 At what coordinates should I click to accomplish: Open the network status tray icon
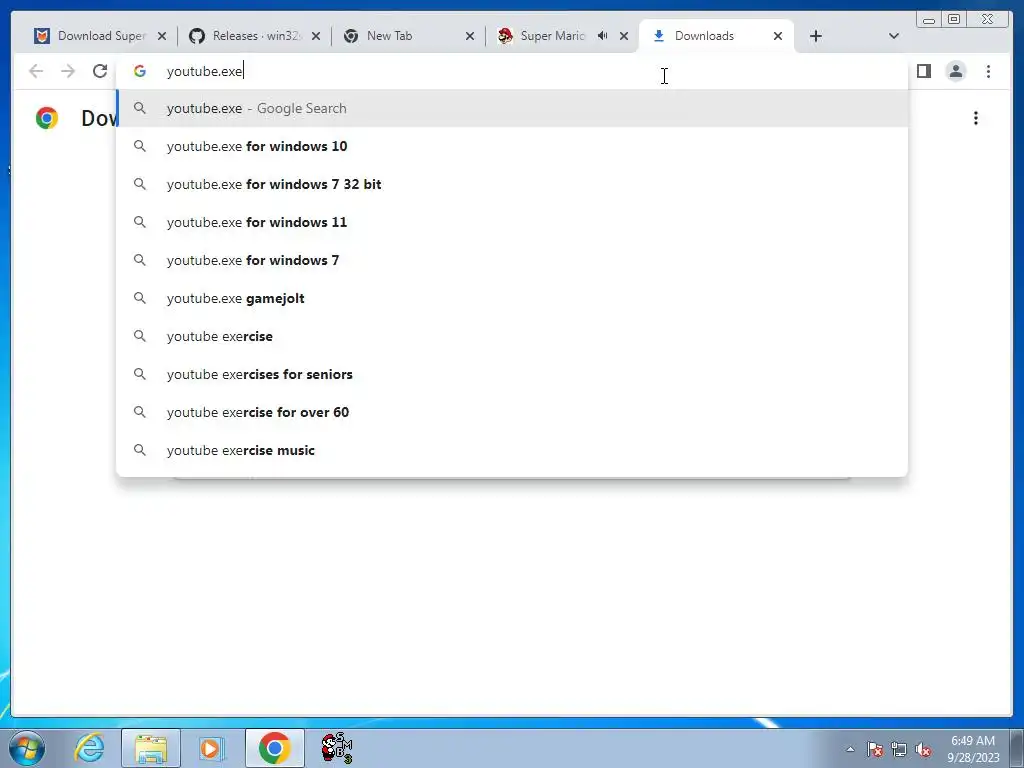pyautogui.click(x=899, y=749)
